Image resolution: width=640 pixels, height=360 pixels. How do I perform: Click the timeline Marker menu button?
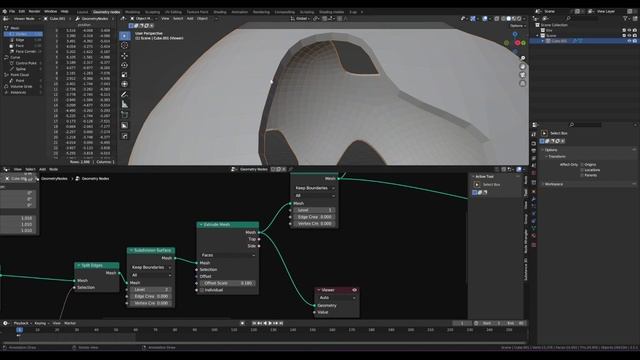point(70,323)
